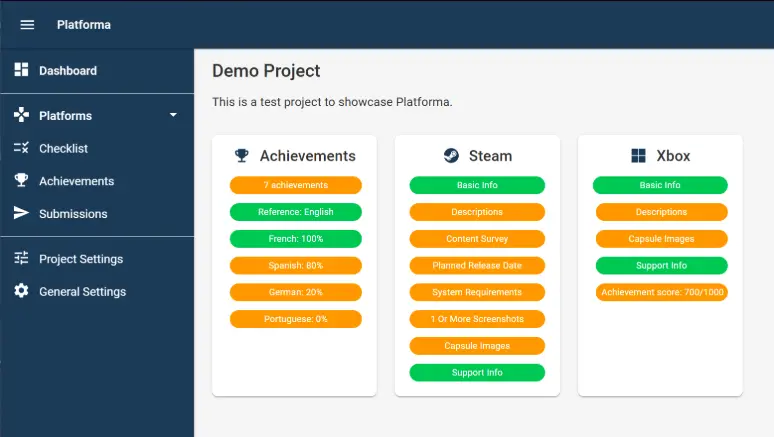Click the Platforma title in header
774x437 pixels.
click(x=84, y=25)
